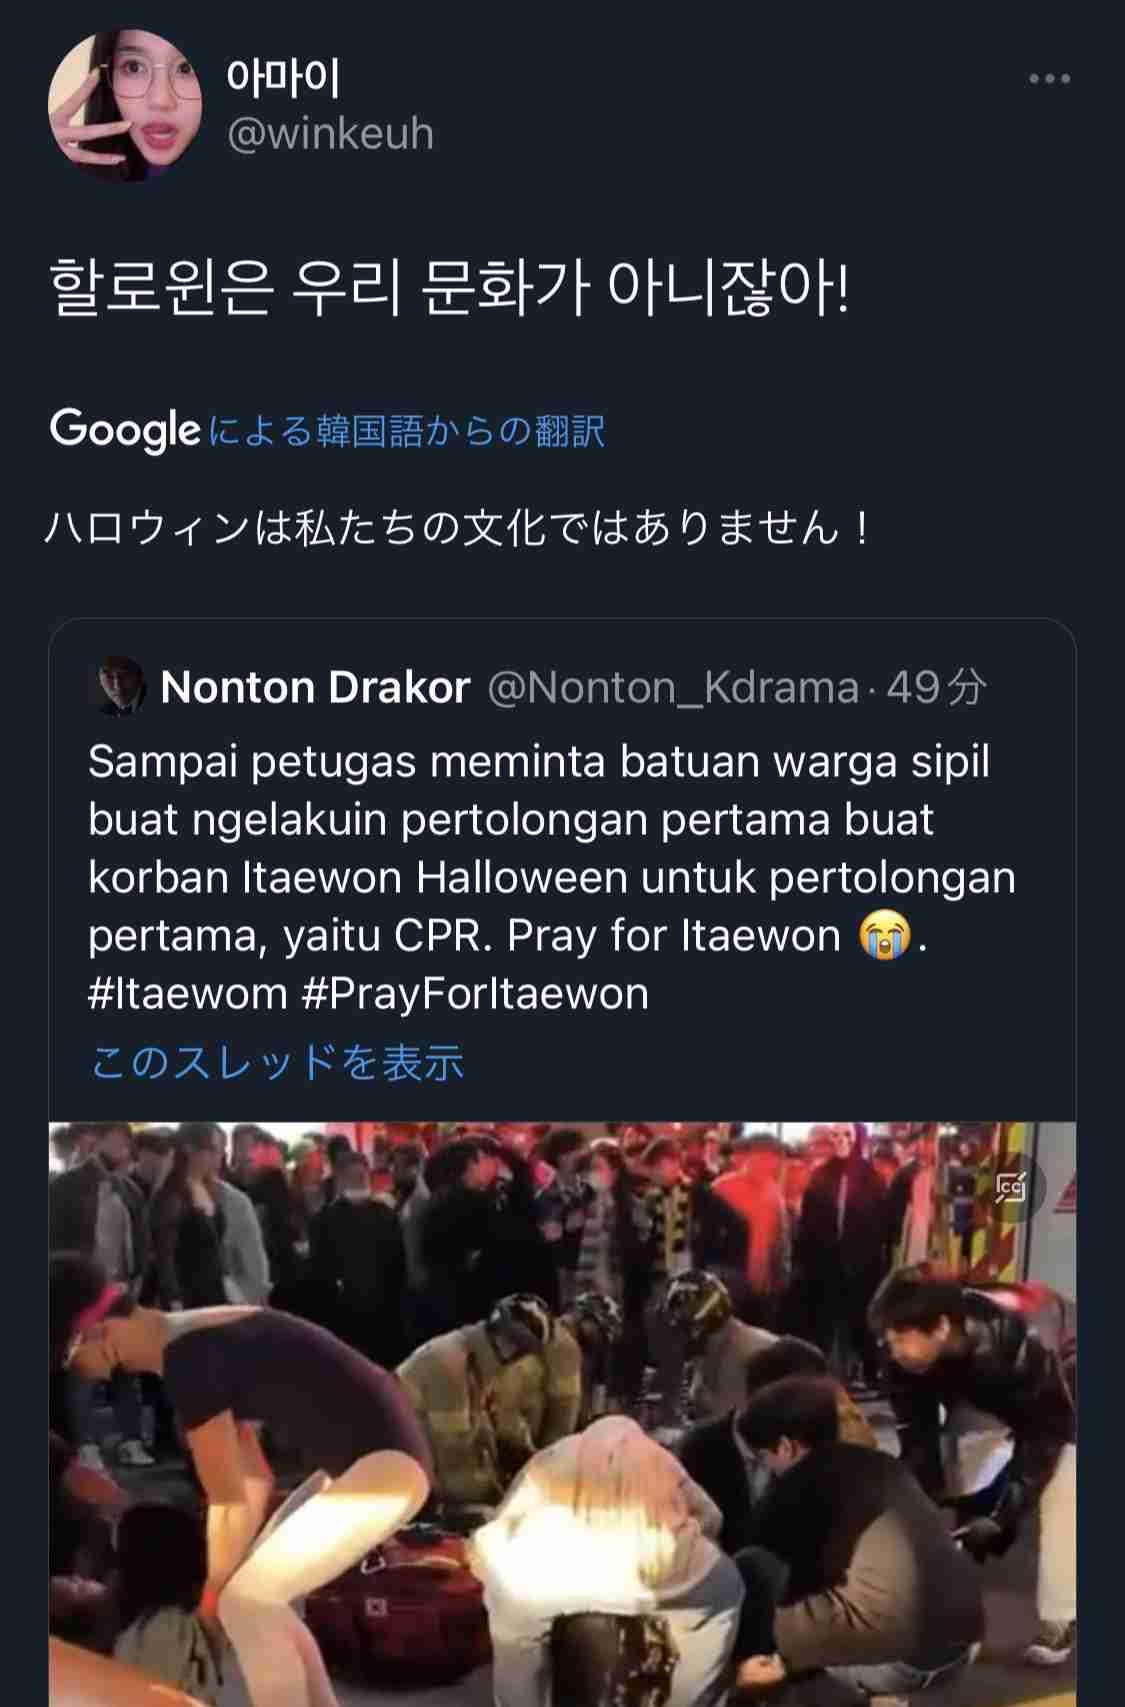The height and width of the screenshot is (1707, 1125).
Task: Click the 49分 timestamp on quoted tweet
Action: [x=936, y=687]
